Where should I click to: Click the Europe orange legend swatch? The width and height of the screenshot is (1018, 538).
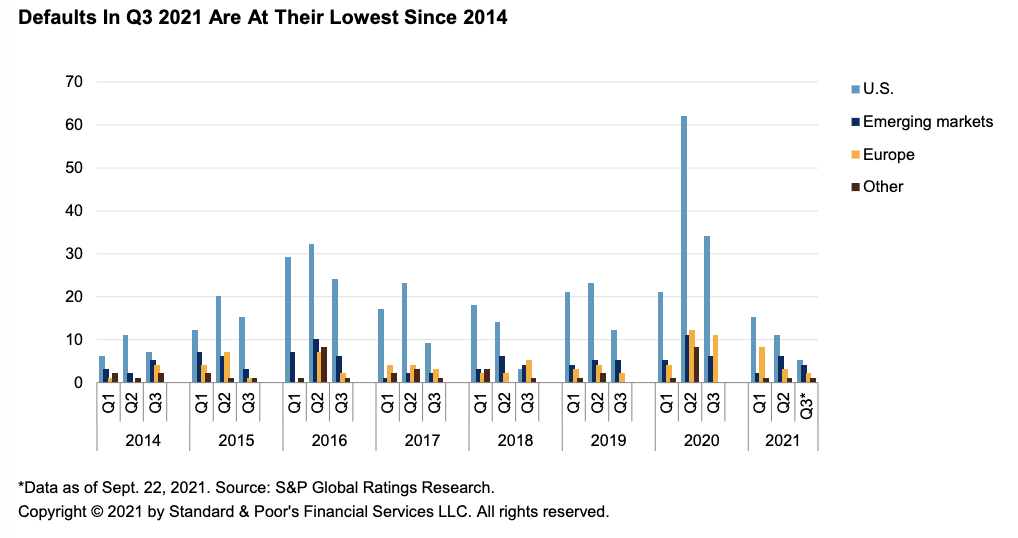click(852, 155)
